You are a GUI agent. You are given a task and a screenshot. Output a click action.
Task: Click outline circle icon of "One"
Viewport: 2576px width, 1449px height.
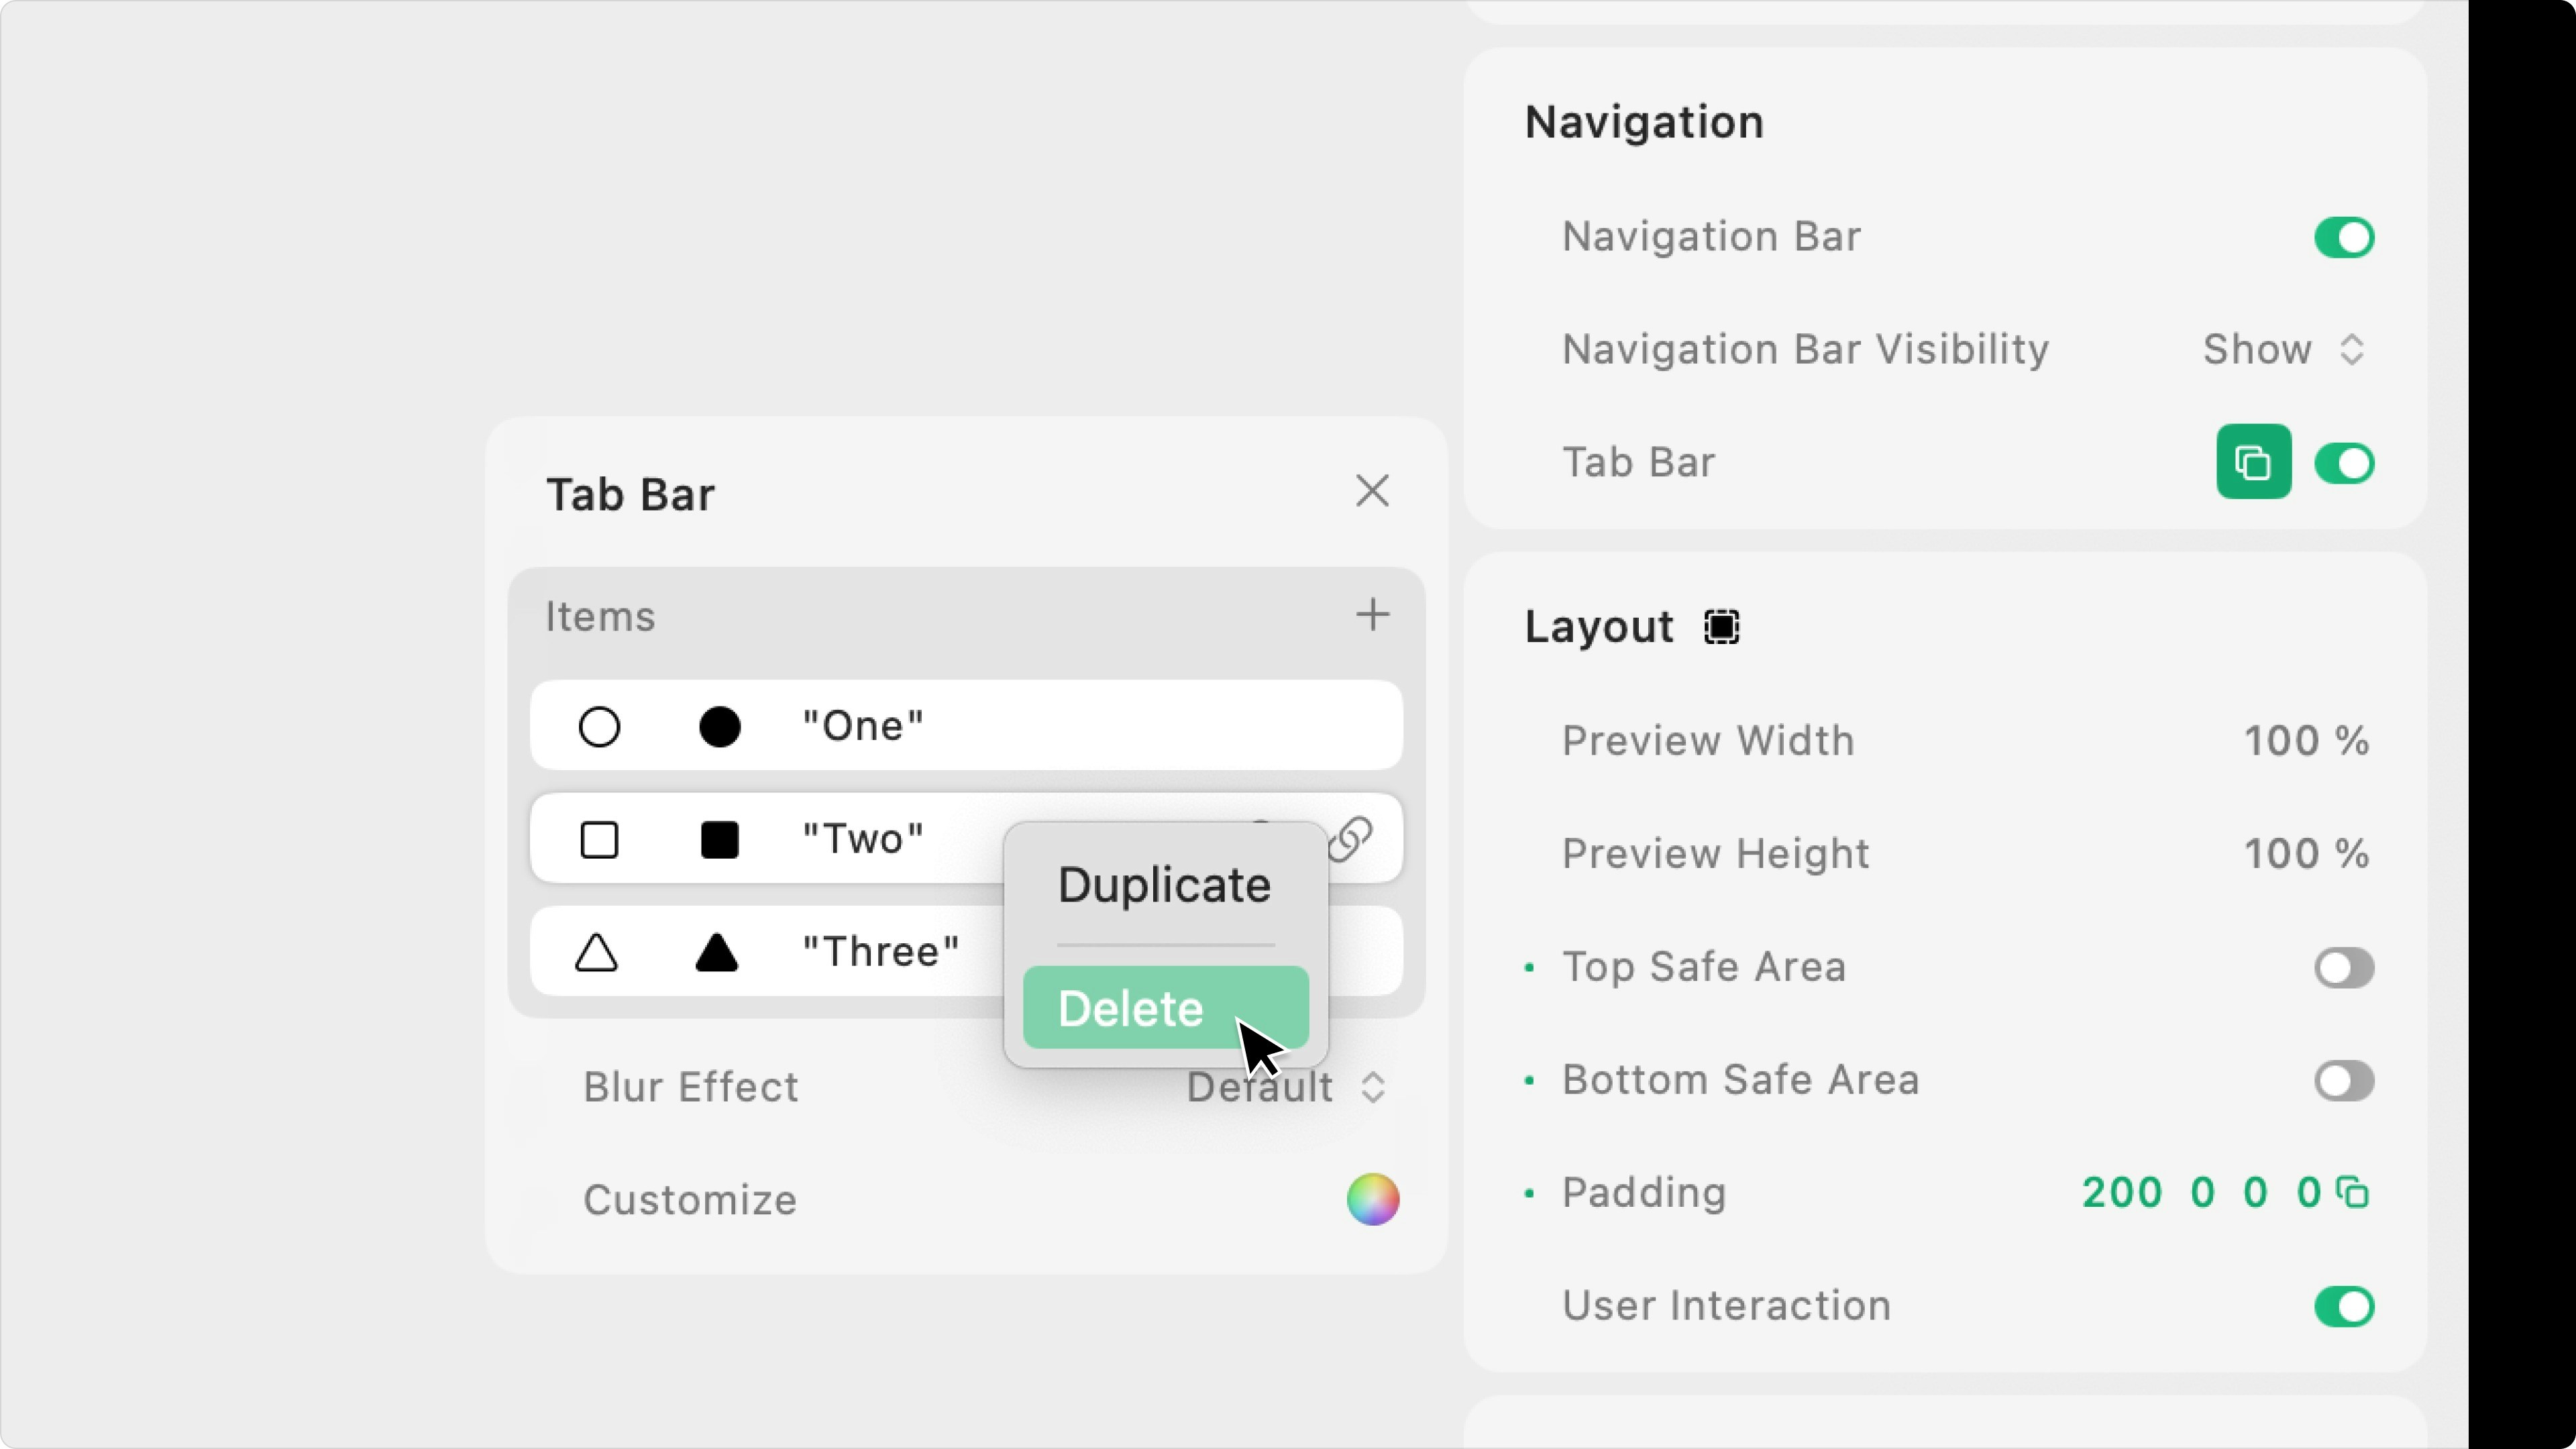[599, 726]
